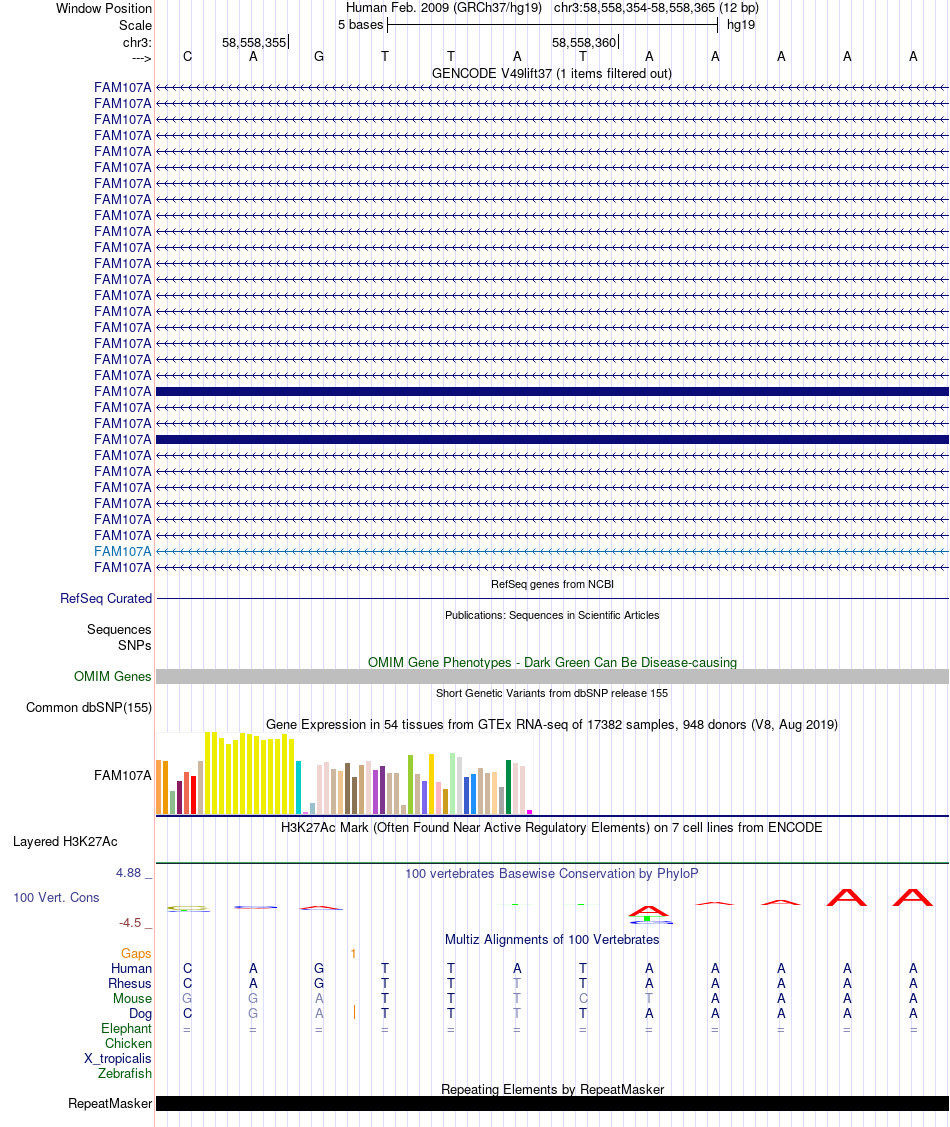Open the GTEx Gene Expression track title

tap(552, 724)
